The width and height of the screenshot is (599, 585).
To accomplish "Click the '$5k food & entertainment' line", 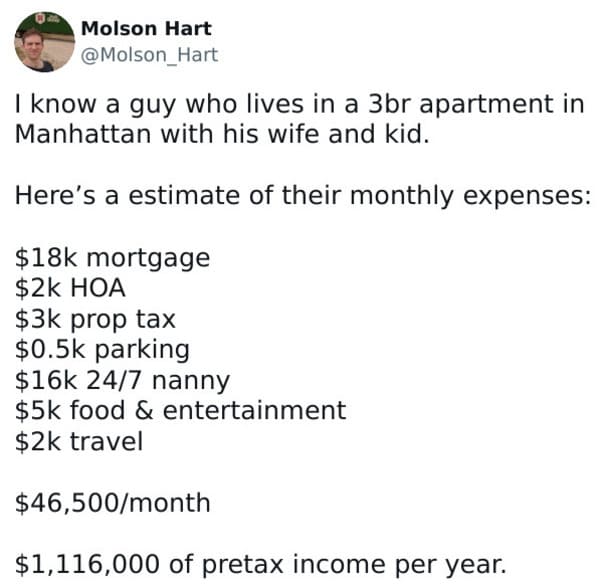I will point(180,410).
